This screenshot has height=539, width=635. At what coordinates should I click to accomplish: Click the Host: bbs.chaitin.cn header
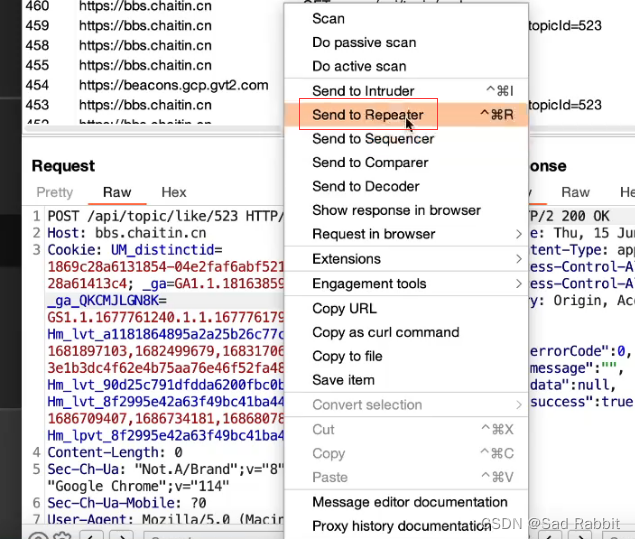127,233
